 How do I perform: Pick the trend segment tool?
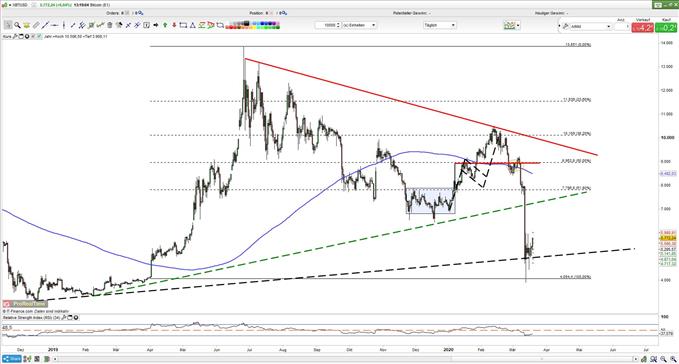(x=73, y=25)
